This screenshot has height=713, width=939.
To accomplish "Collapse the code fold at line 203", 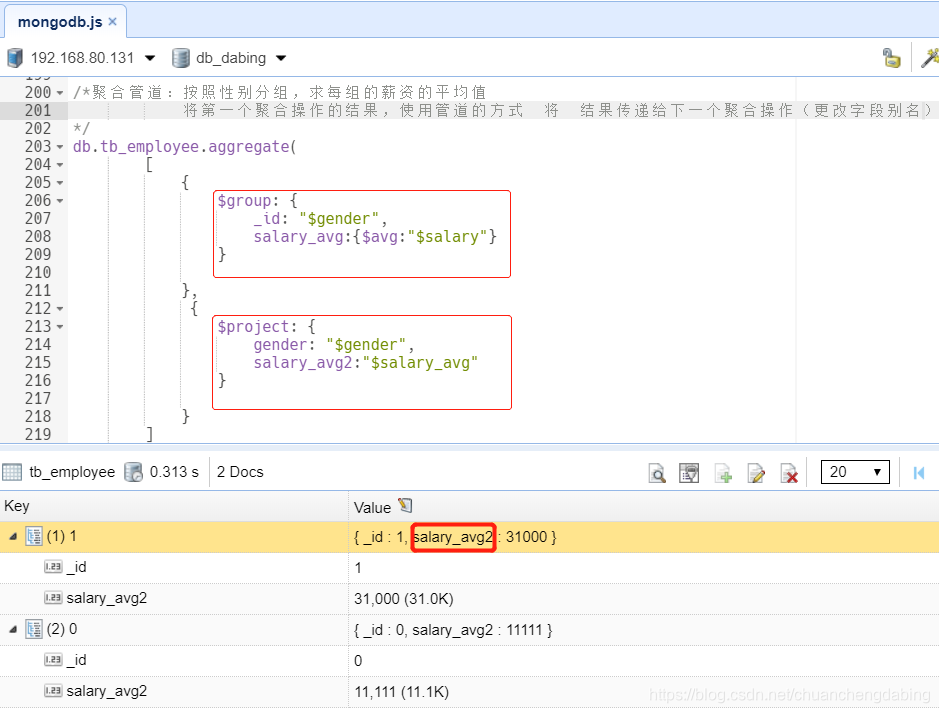I will tap(60, 147).
